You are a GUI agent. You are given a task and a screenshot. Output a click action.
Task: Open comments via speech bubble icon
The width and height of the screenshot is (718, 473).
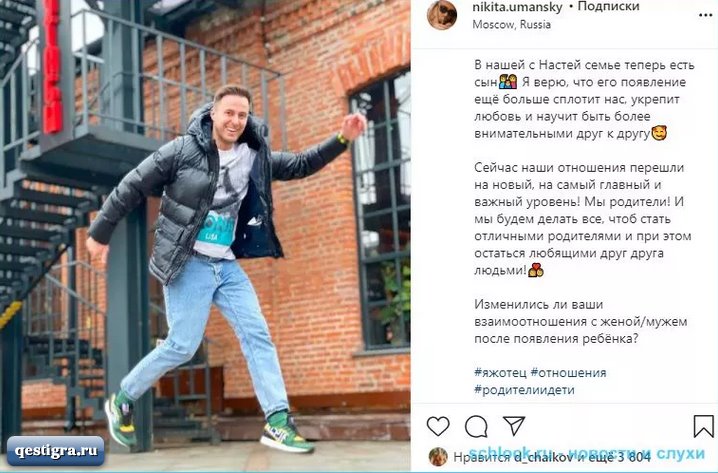tap(476, 427)
